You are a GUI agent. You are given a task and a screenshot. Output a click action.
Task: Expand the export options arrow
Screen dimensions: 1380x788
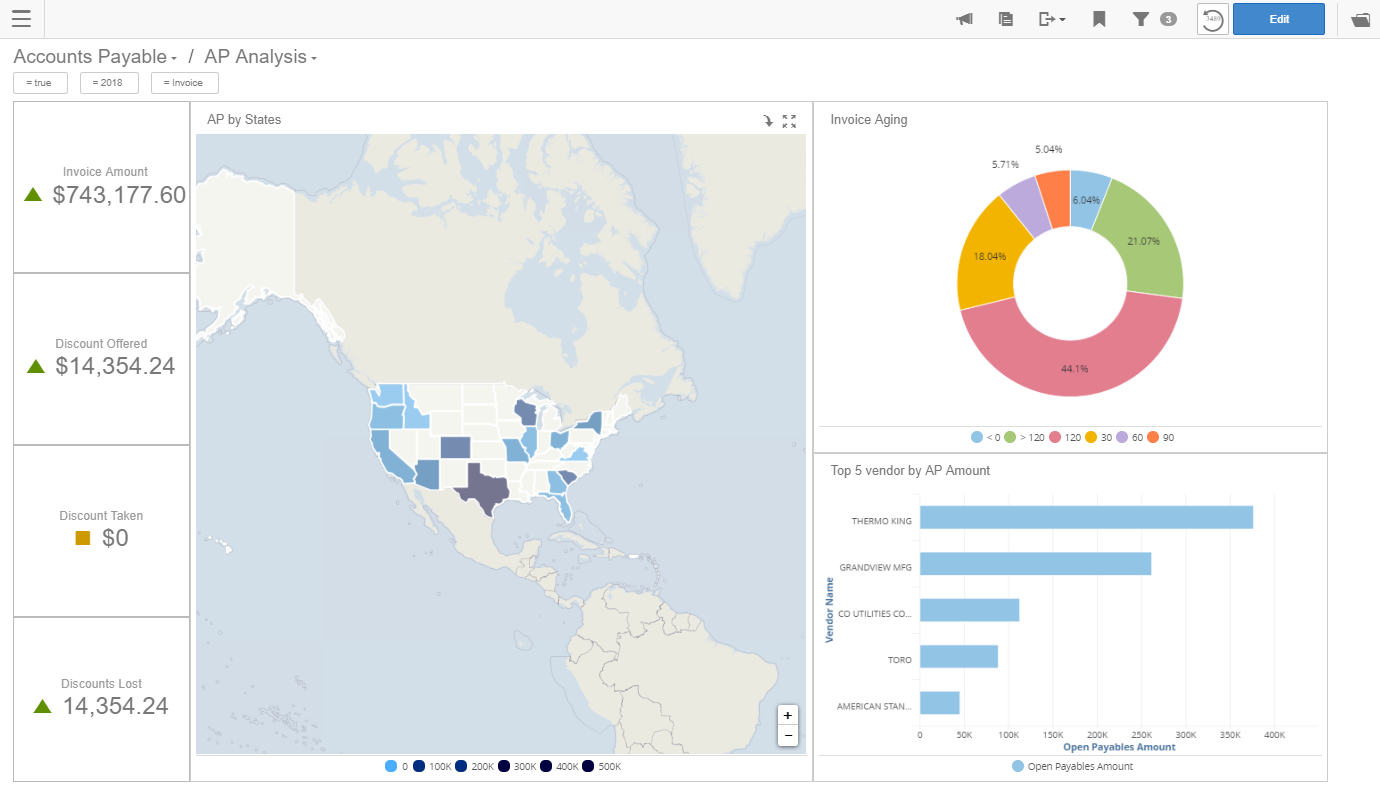[x=1064, y=19]
